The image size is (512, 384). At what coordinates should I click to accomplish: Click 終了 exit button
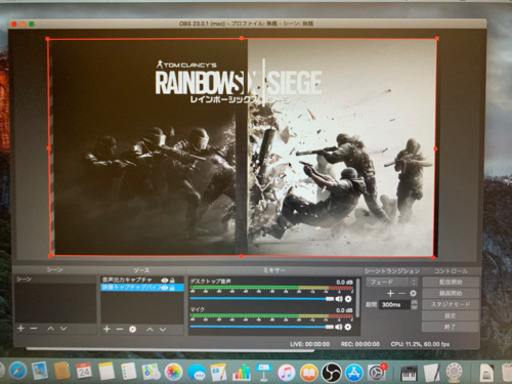click(x=450, y=327)
